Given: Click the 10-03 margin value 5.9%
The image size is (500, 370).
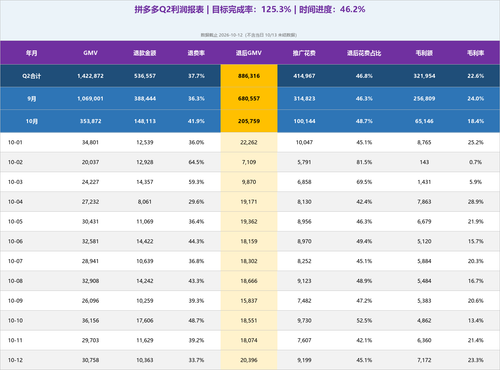Looking at the screenshot, I should click(475, 182).
